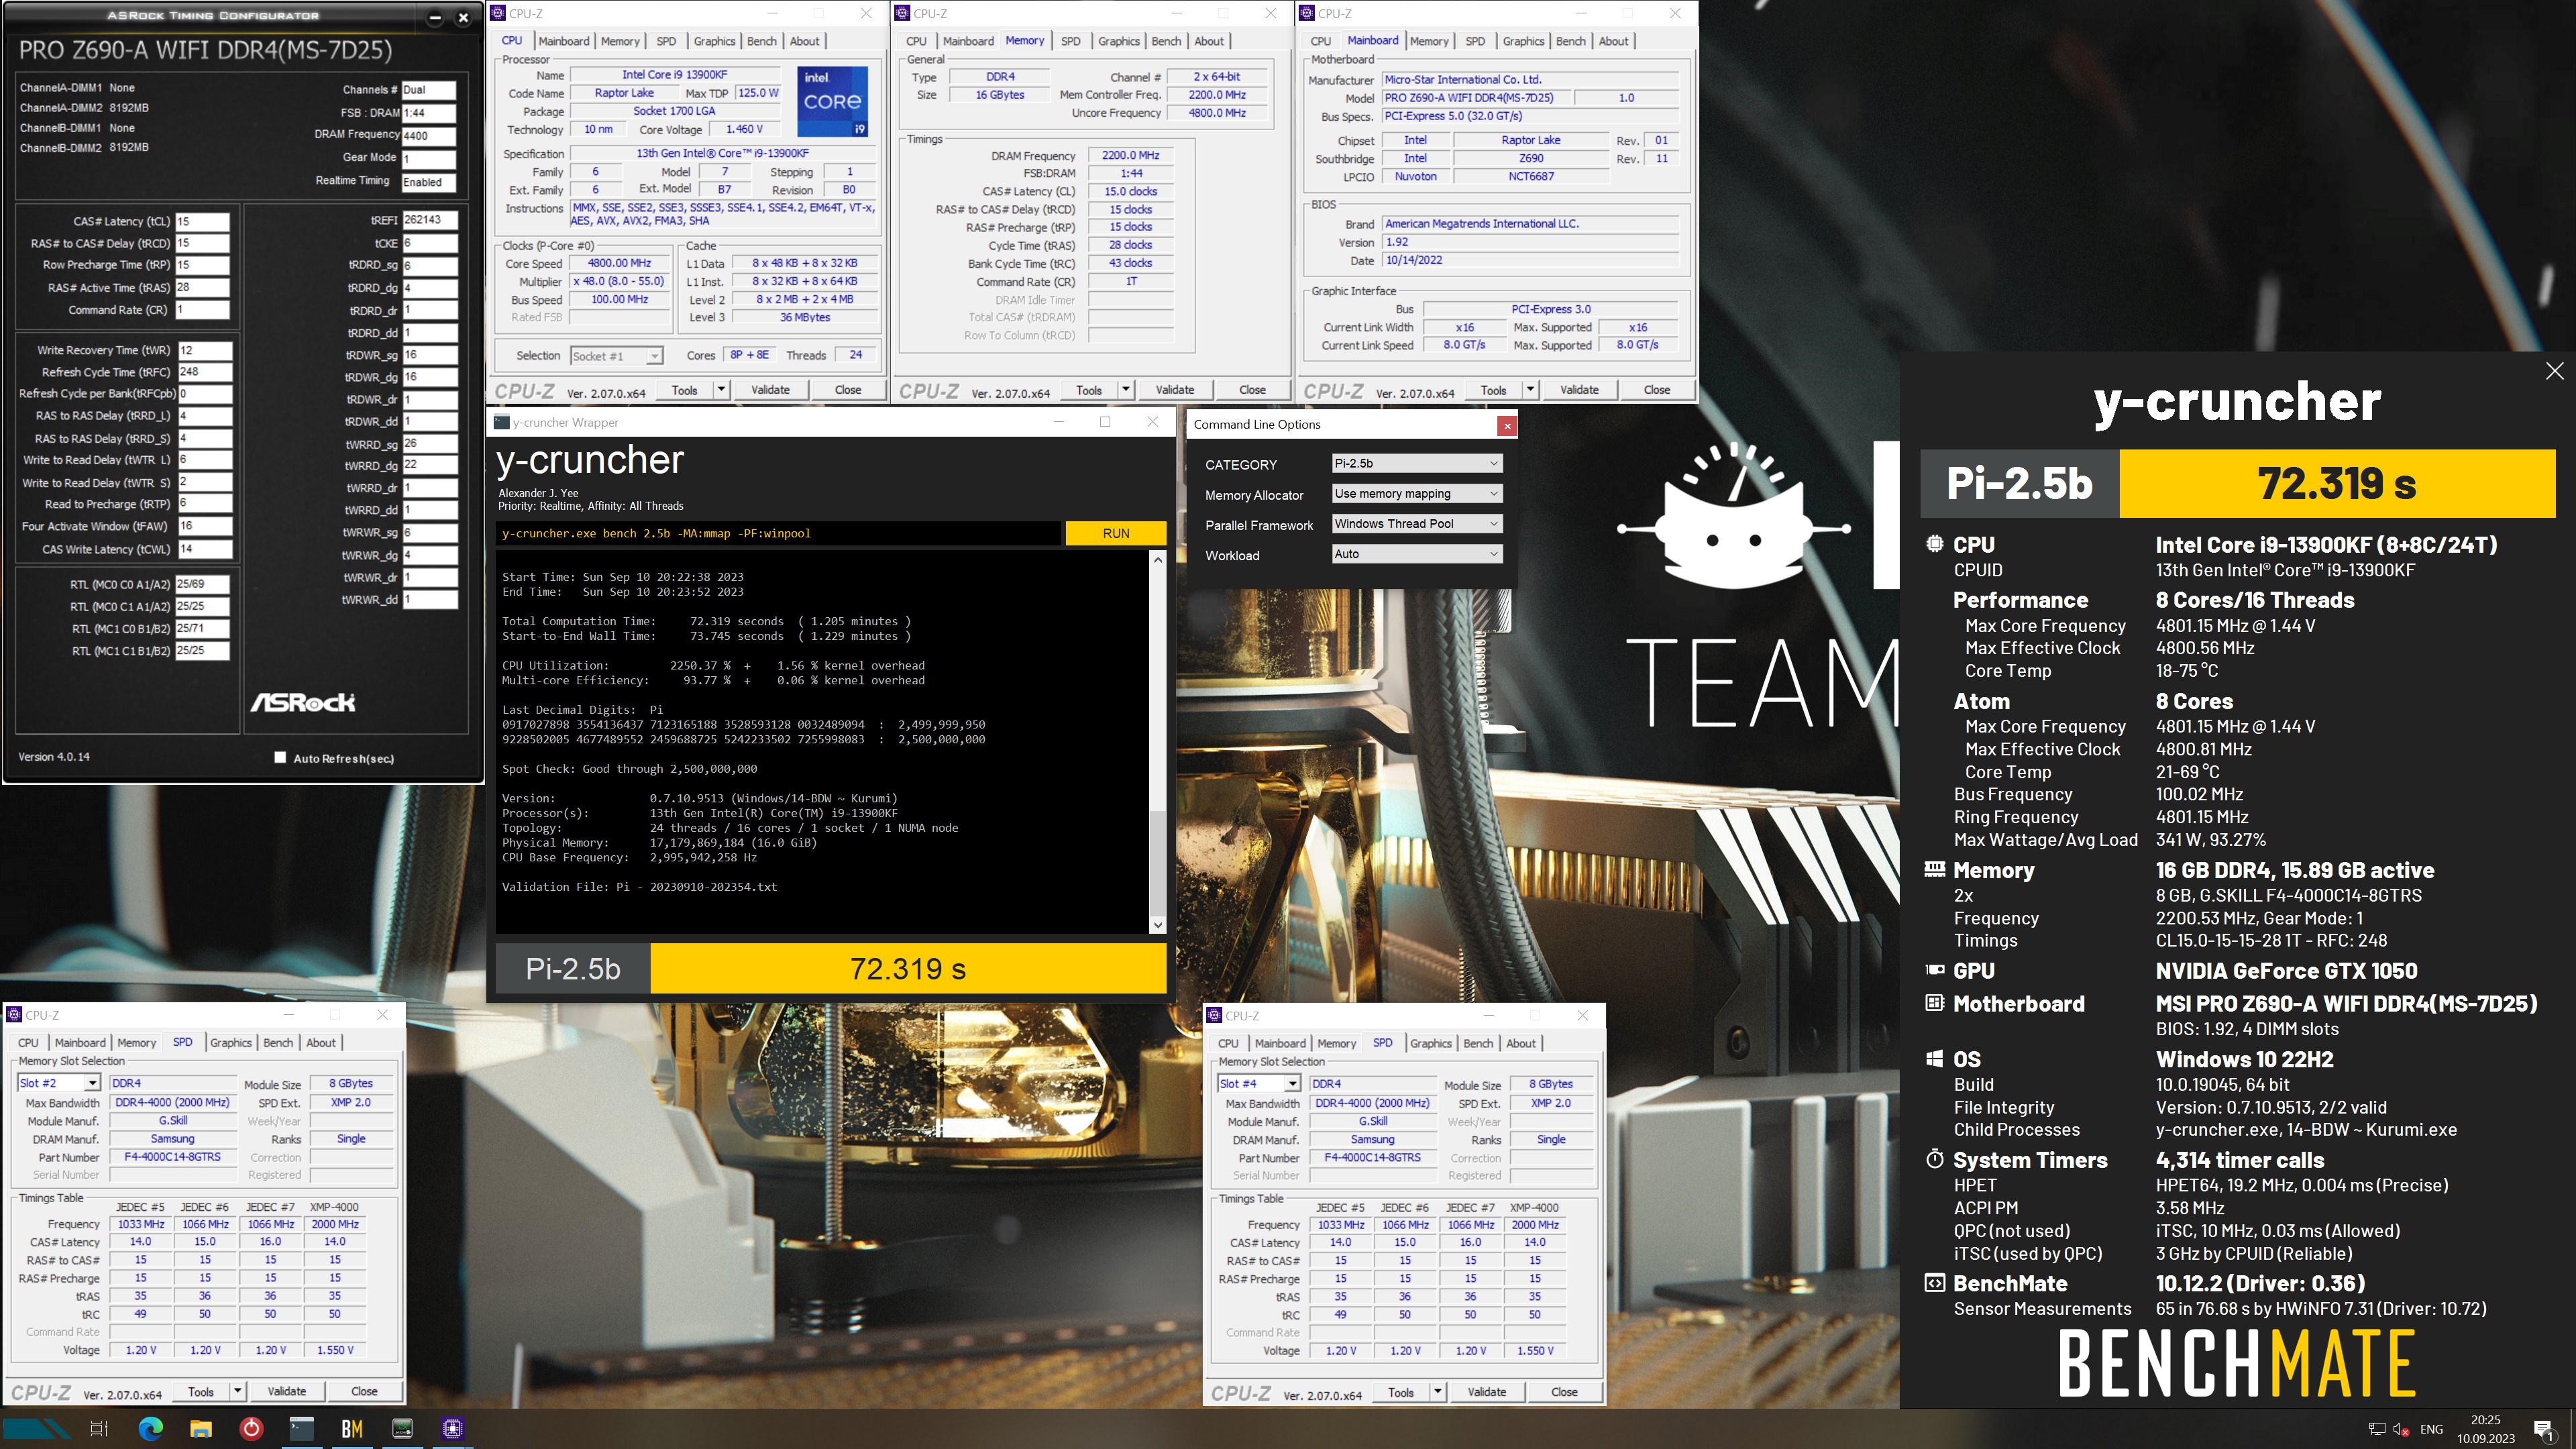This screenshot has height=1449, width=2576.
Task: Click the muted speaker tray icon
Action: pyautogui.click(x=2401, y=1430)
